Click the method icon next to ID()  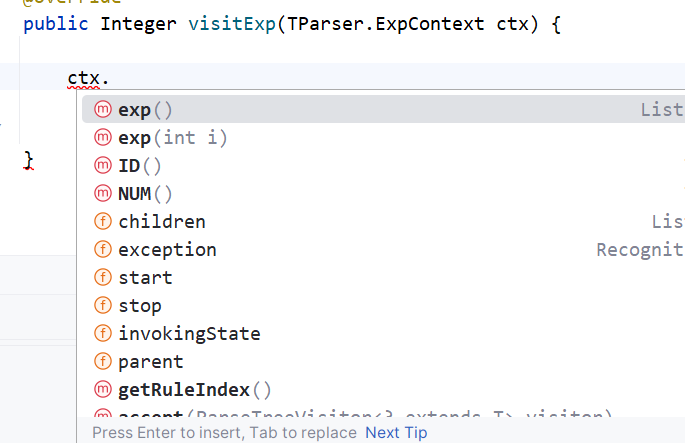(103, 166)
